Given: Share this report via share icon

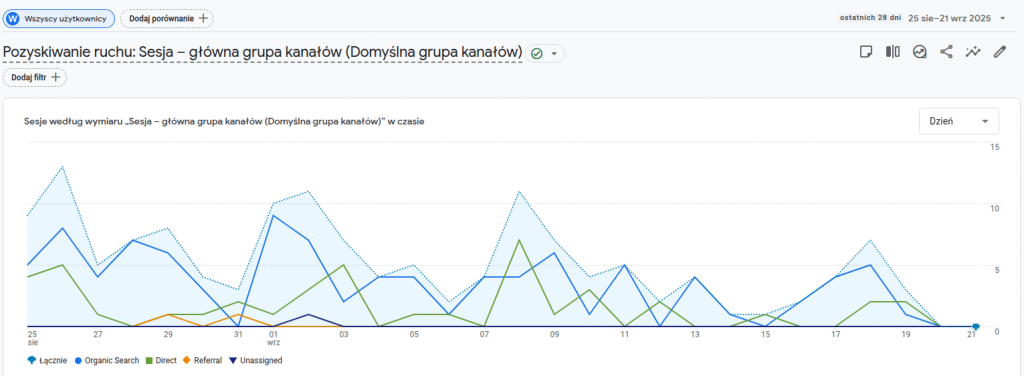Looking at the screenshot, I should pos(946,52).
